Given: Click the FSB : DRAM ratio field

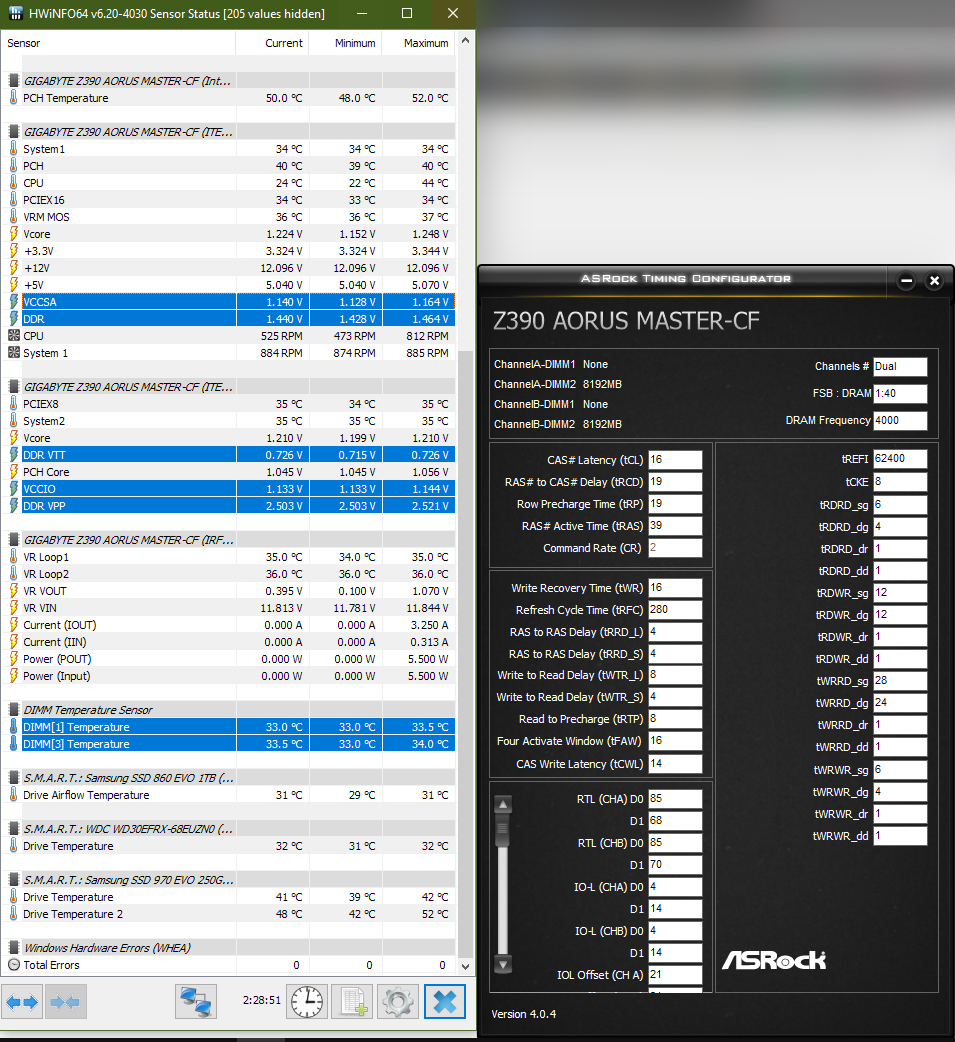Looking at the screenshot, I should pyautogui.click(x=900, y=393).
